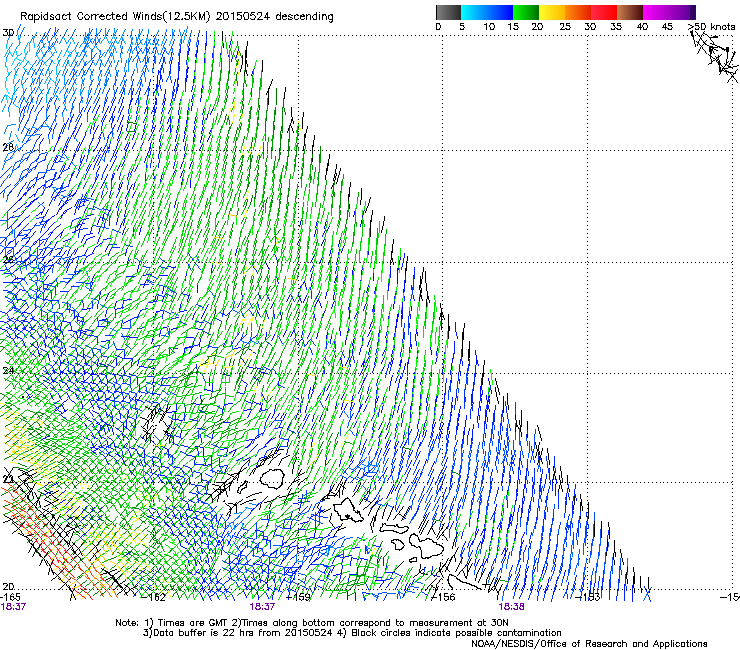Click the 'Rapidscat Corrected Winds(12.5KM)' title text
This screenshot has height=650, width=740.
(115, 17)
